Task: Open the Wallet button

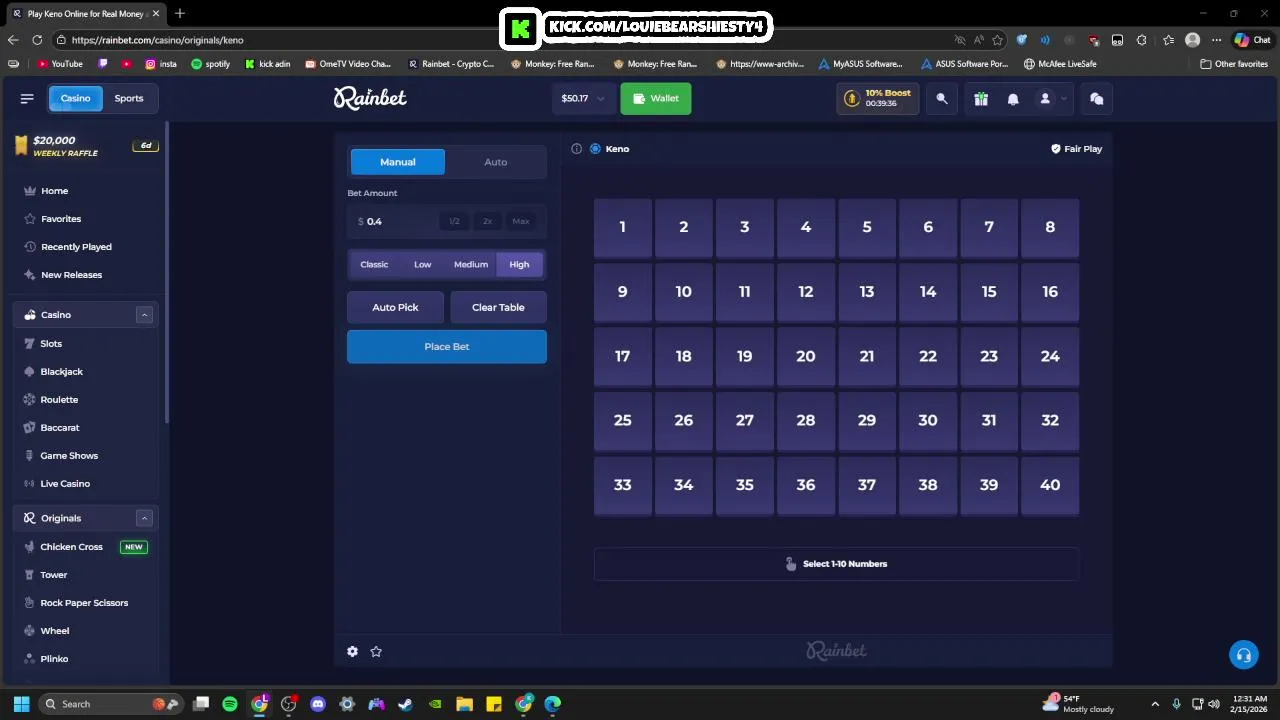Action: tap(656, 99)
